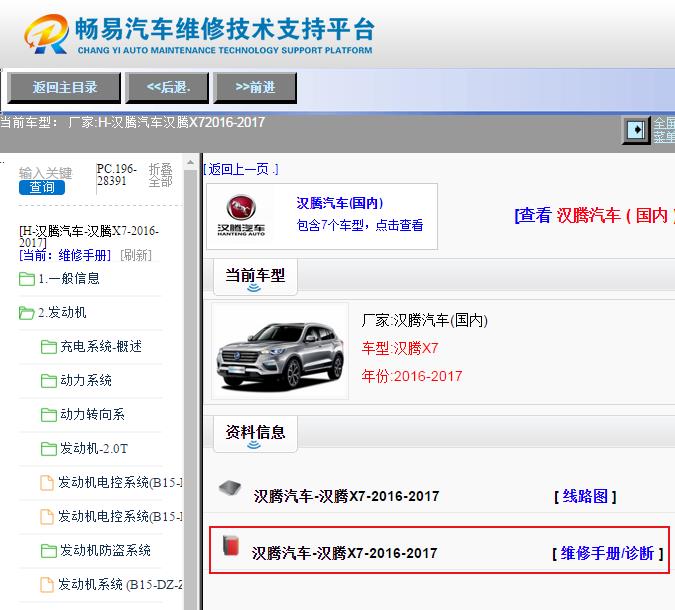Open second 发动机电控系统(B15 document label
Image resolution: width=675 pixels, height=610 pixels.
(120, 516)
